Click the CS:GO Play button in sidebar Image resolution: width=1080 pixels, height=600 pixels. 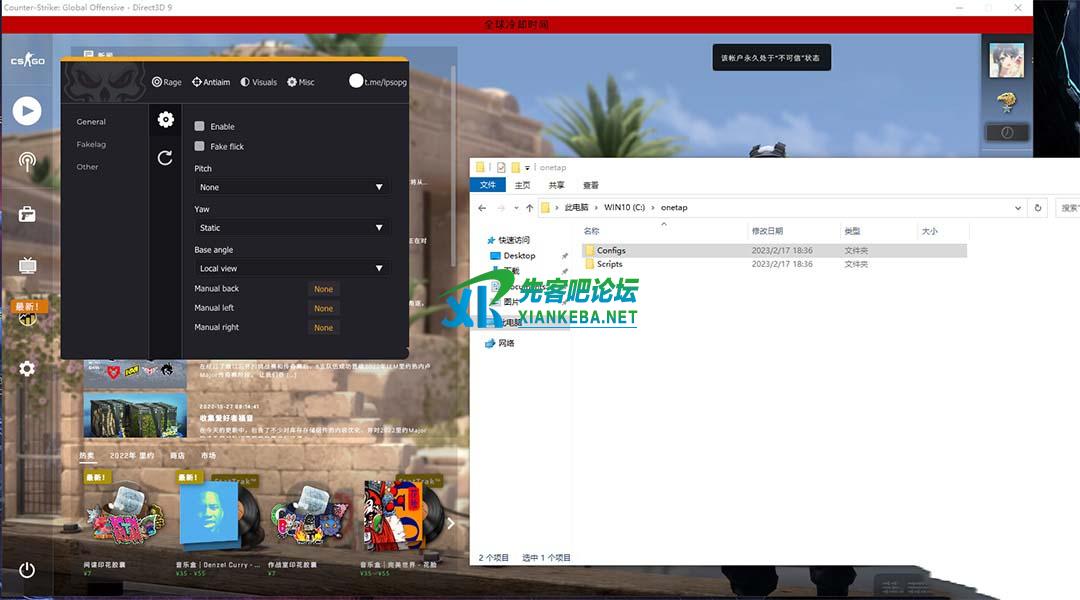pos(27,110)
